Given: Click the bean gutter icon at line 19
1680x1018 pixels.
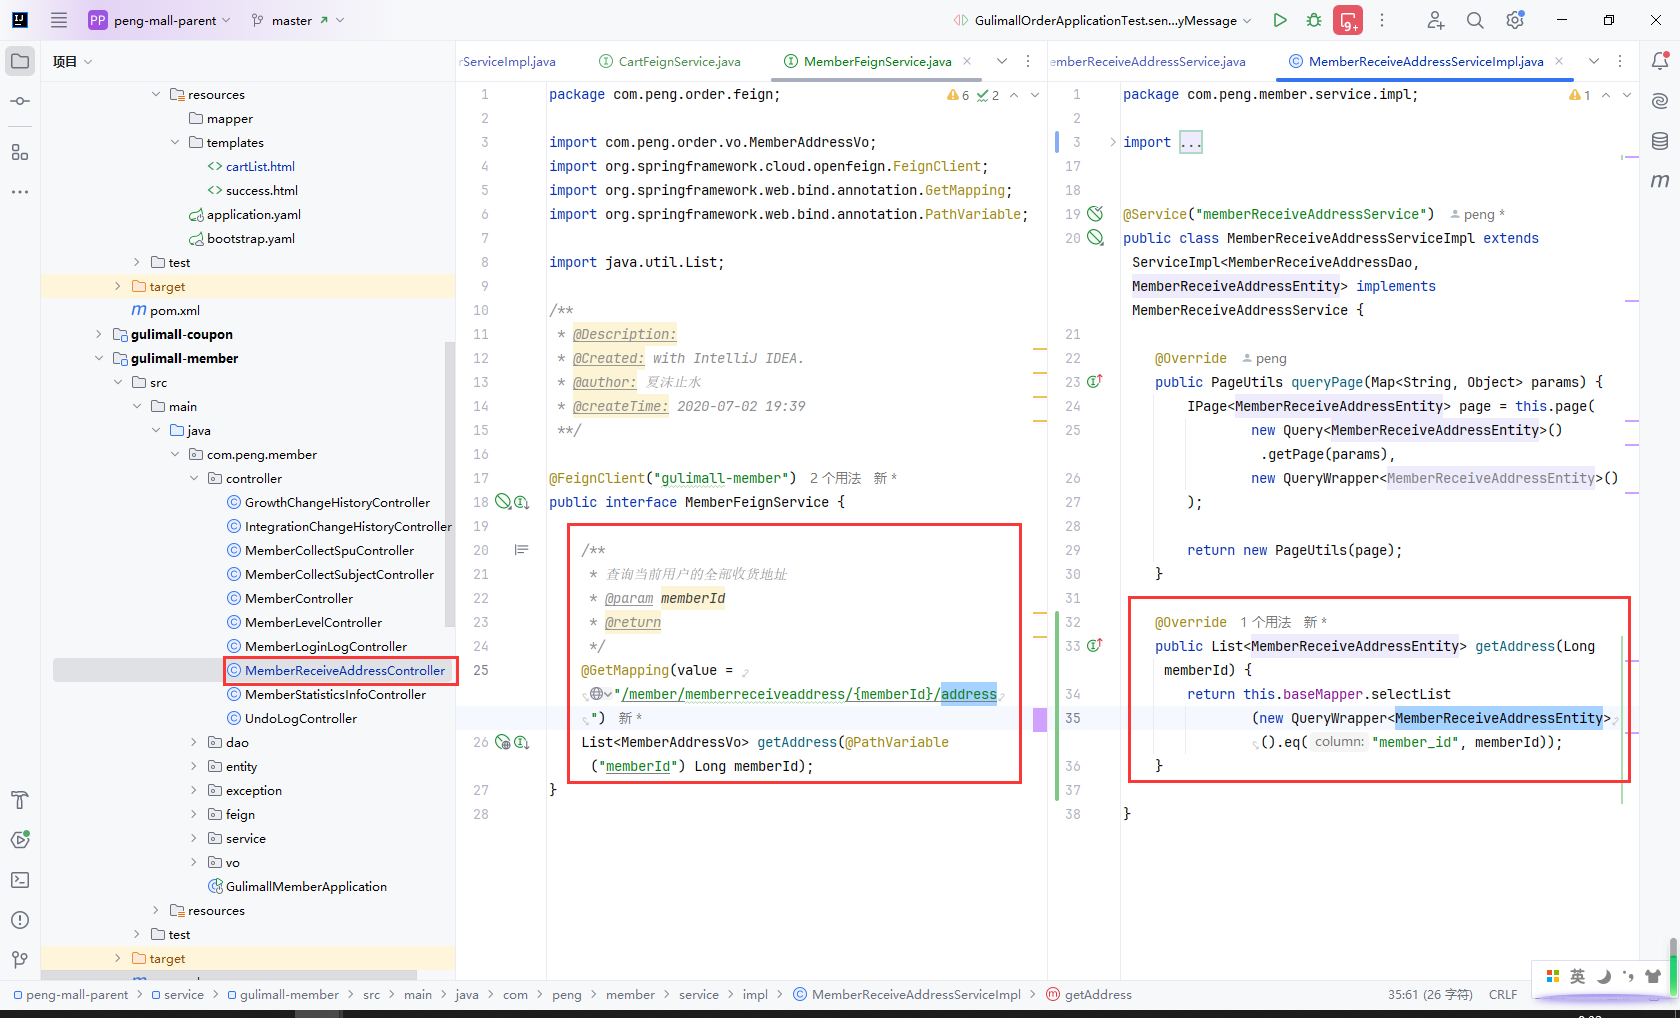Looking at the screenshot, I should click(1095, 214).
